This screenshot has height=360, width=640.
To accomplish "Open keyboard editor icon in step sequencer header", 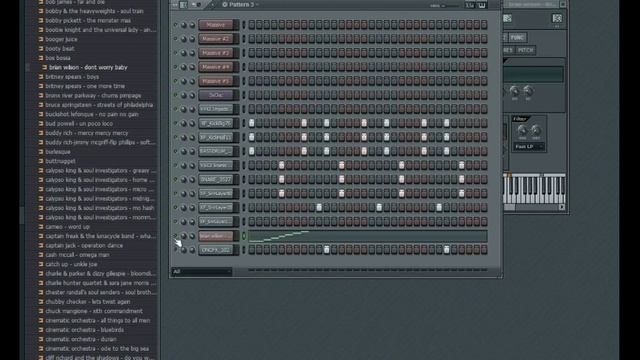I will (x=482, y=5).
